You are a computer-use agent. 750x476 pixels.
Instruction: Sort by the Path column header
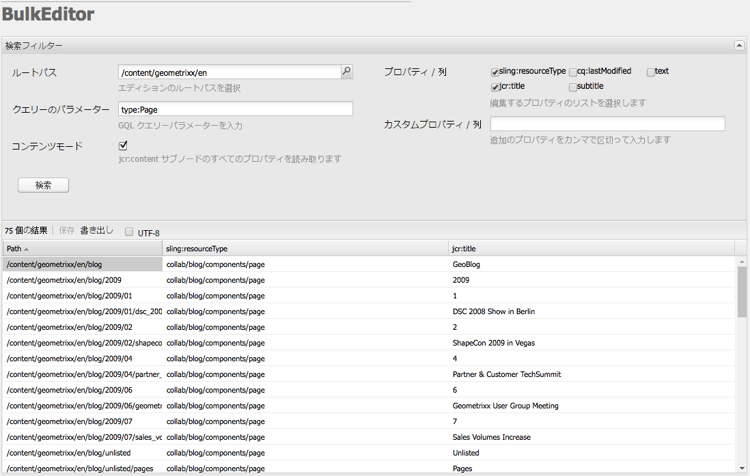[x=83, y=248]
